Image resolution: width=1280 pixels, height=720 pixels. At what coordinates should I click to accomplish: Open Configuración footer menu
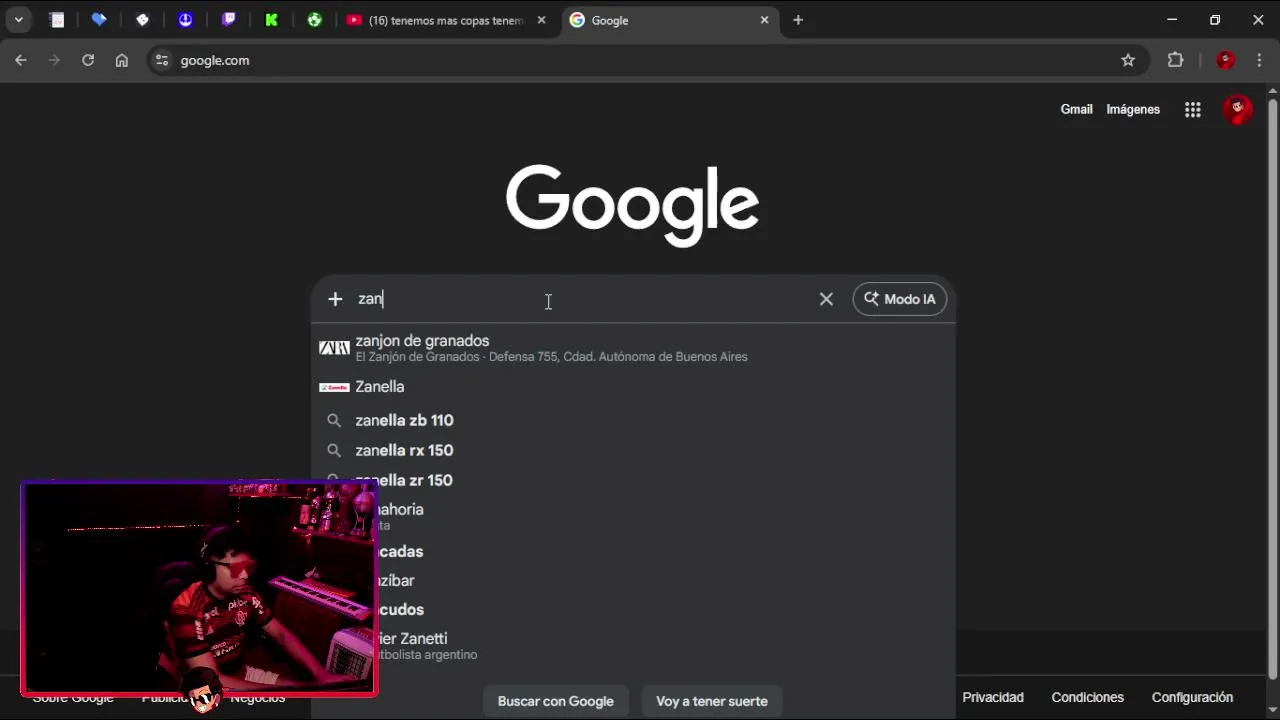(1192, 697)
